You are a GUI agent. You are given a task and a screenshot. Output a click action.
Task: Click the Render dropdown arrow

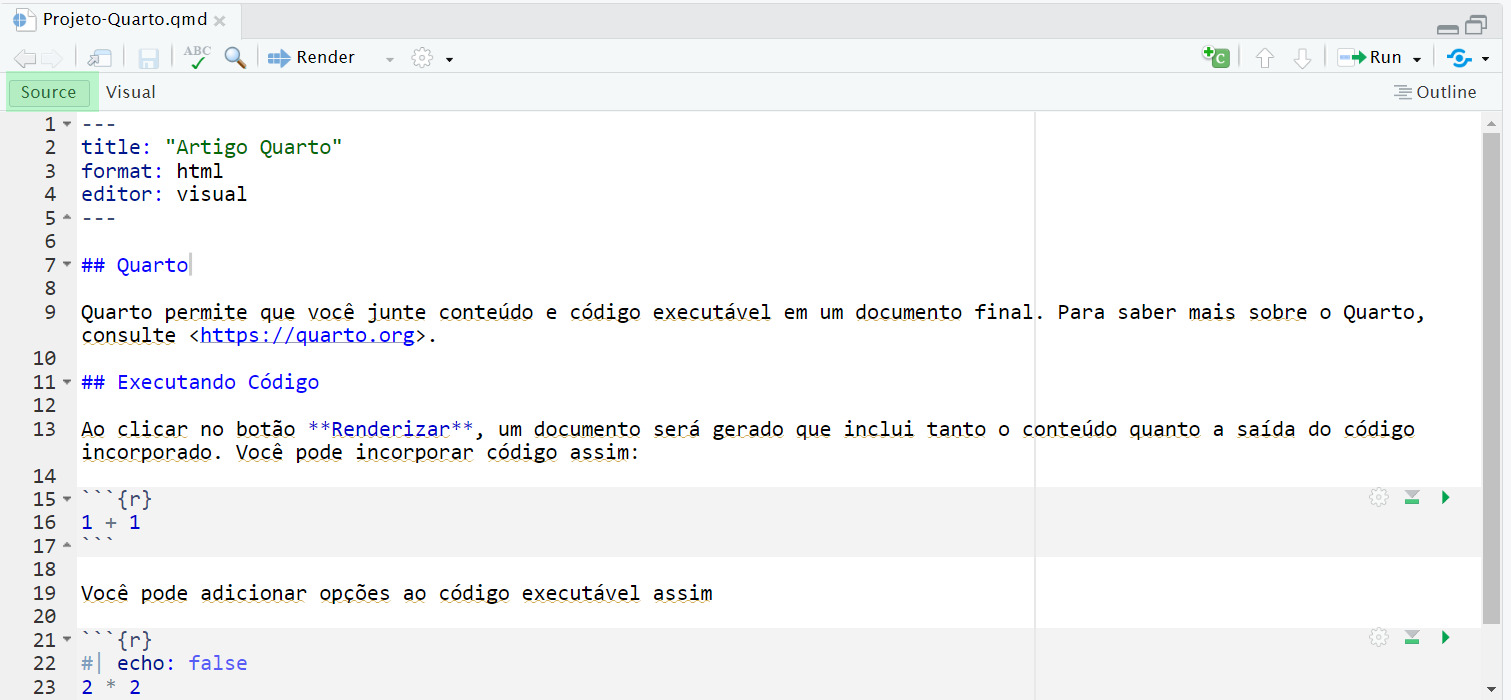[390, 59]
